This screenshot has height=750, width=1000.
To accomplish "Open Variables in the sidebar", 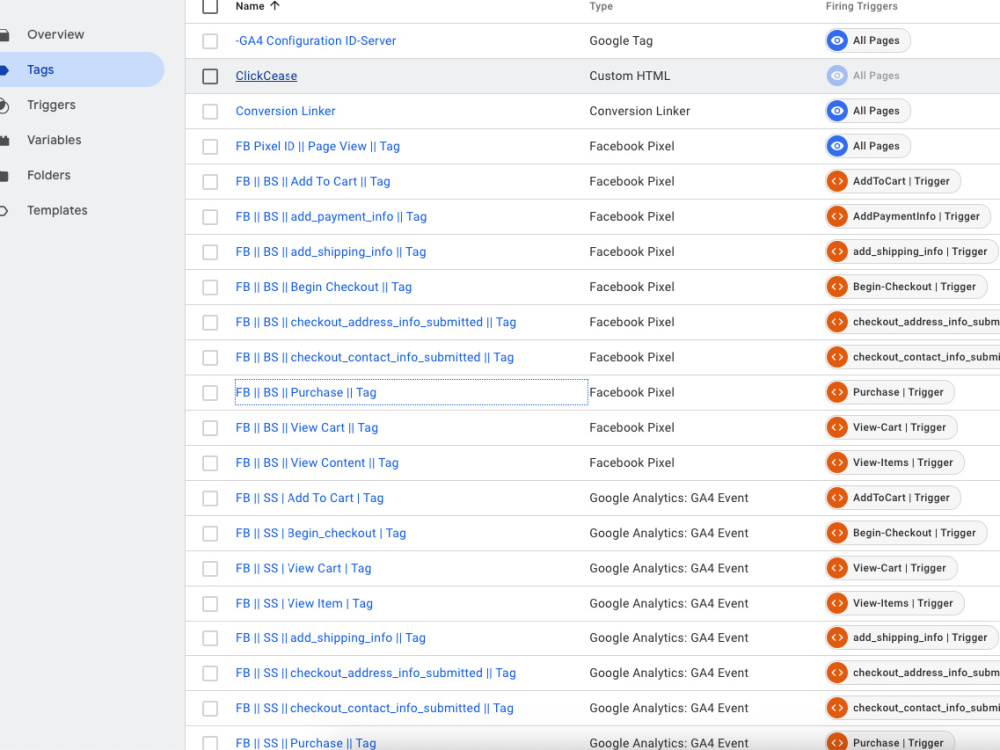I will point(54,140).
